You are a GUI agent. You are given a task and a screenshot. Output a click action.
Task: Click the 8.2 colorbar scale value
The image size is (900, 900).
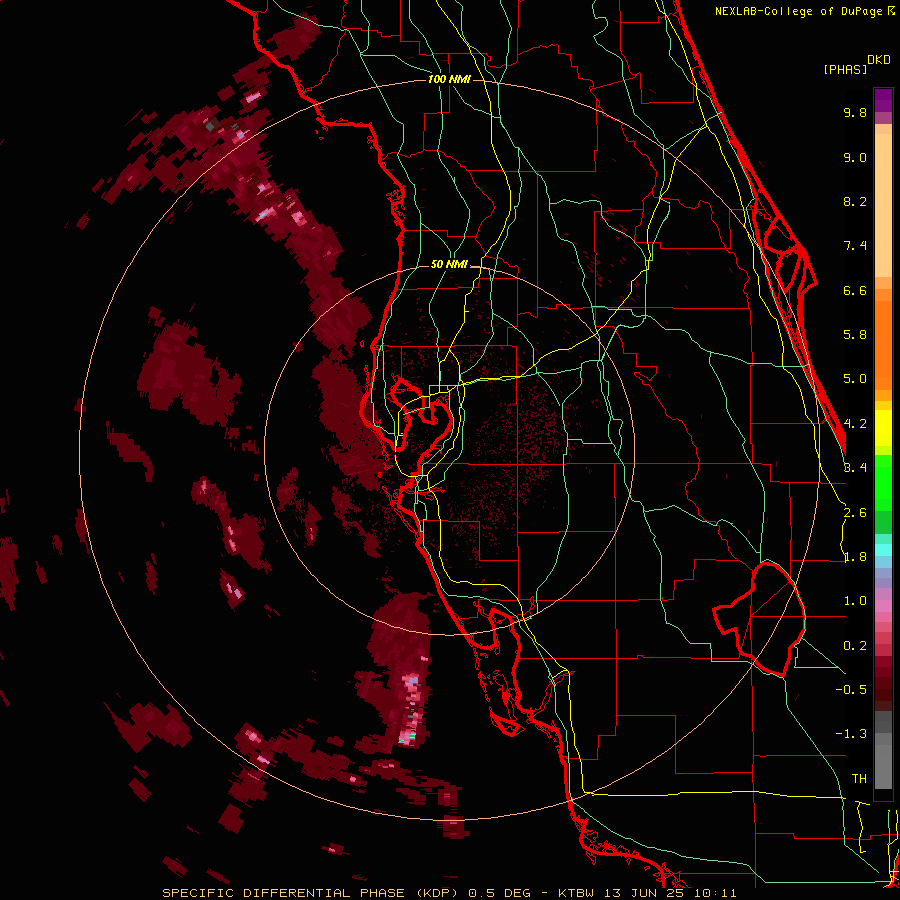pyautogui.click(x=855, y=201)
